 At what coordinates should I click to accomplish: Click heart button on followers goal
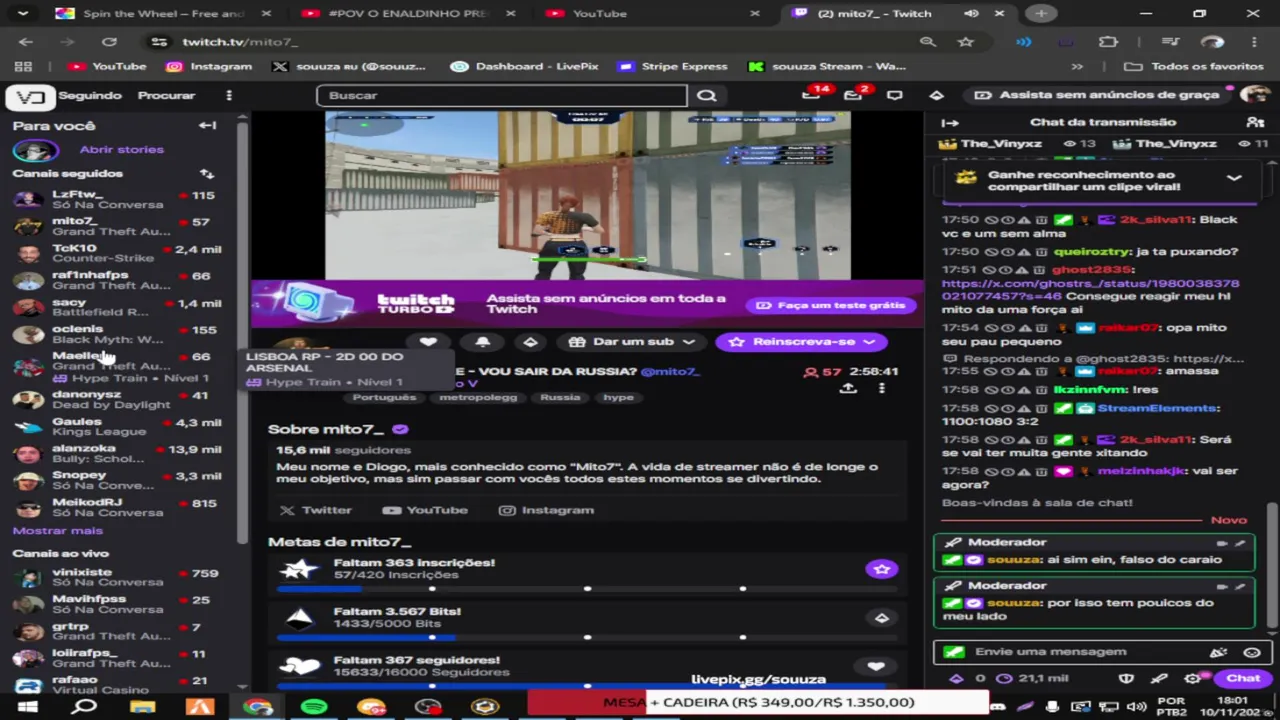(x=876, y=667)
